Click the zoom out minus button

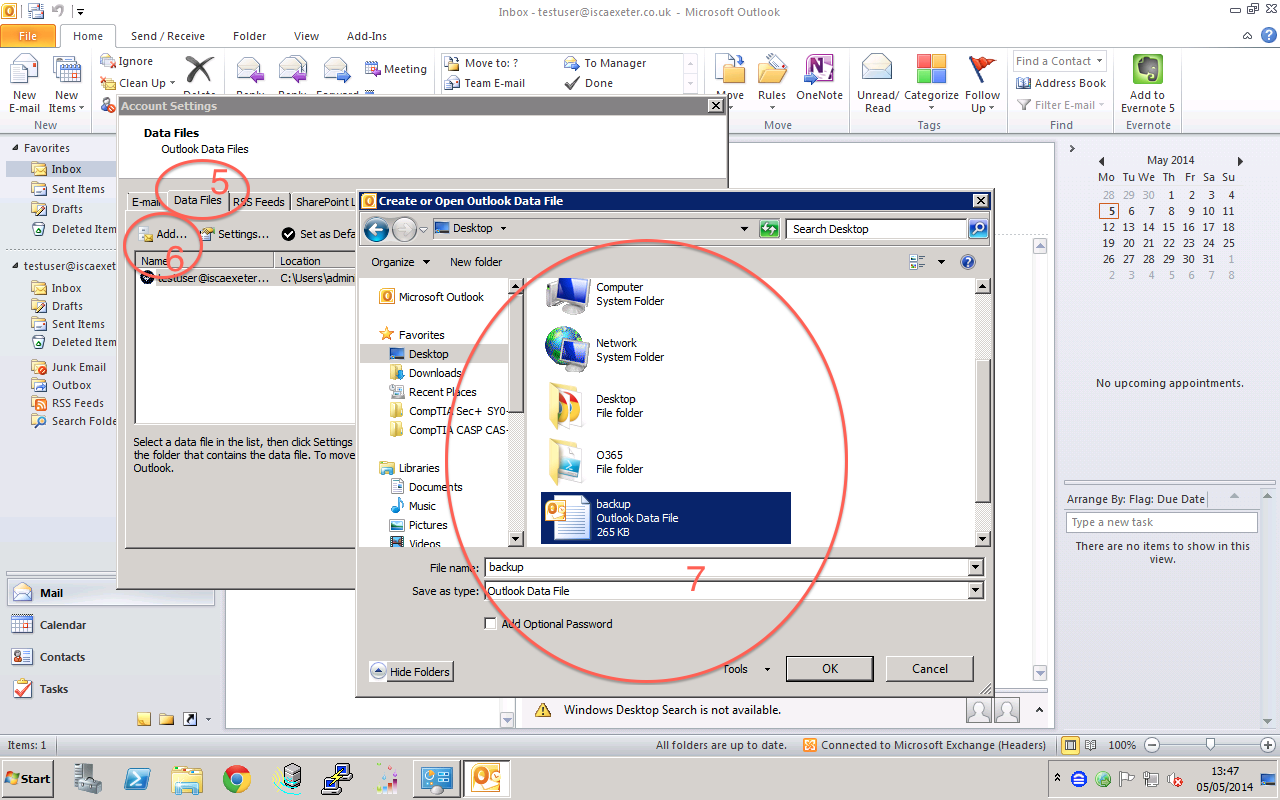1151,745
